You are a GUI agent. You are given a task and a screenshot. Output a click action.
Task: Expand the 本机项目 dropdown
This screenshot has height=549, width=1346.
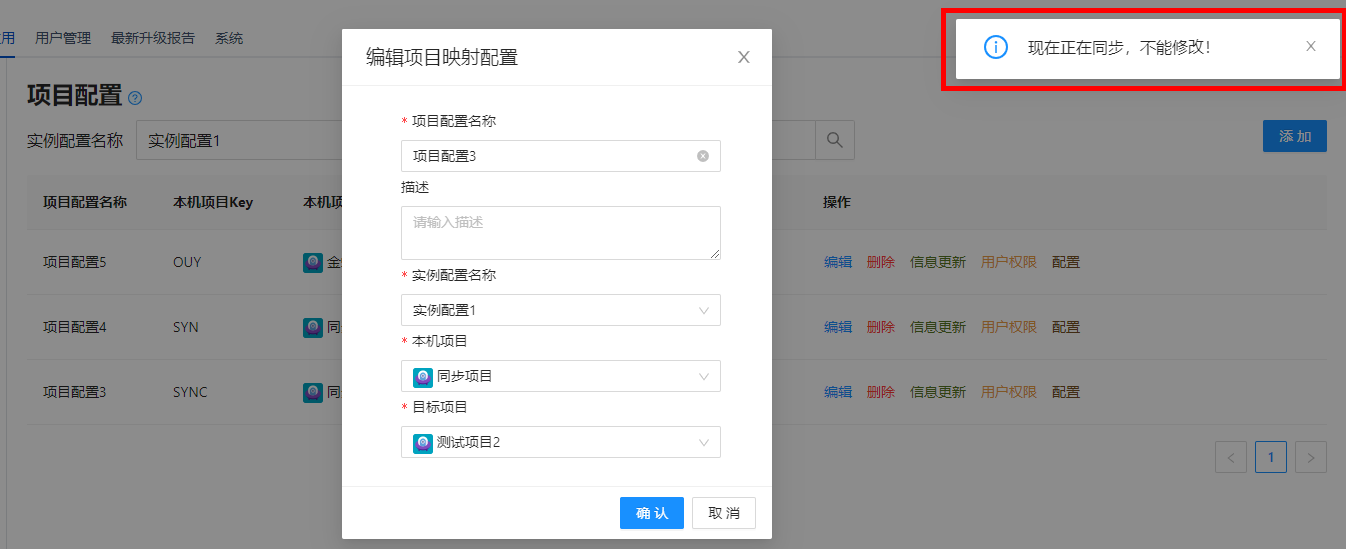[x=560, y=377]
